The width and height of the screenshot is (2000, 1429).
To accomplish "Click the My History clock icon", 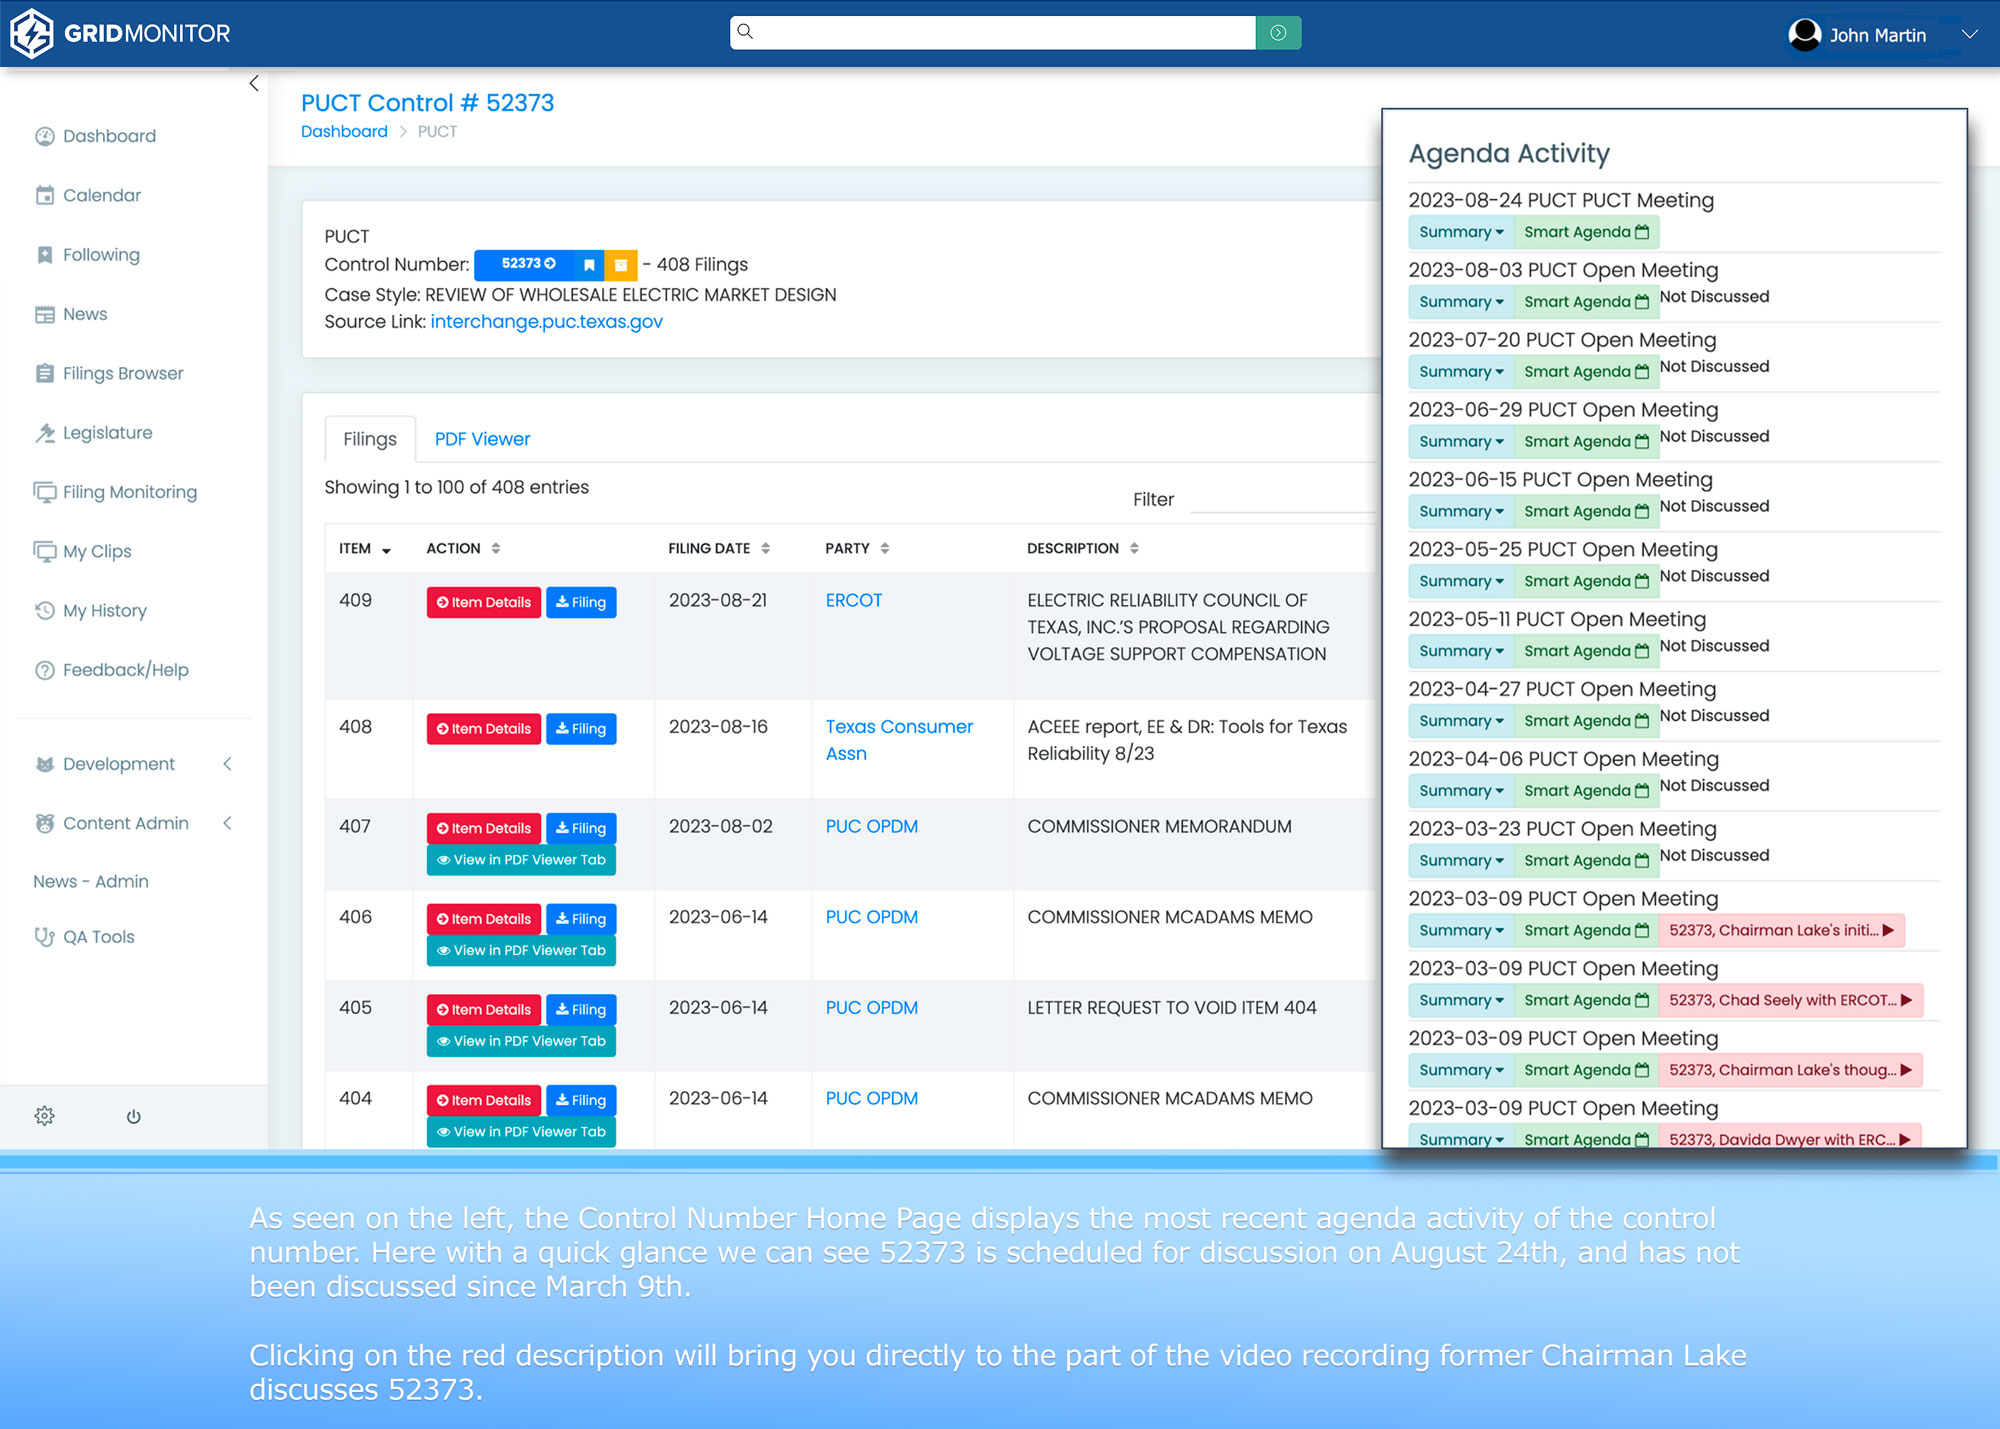I will (x=45, y=610).
